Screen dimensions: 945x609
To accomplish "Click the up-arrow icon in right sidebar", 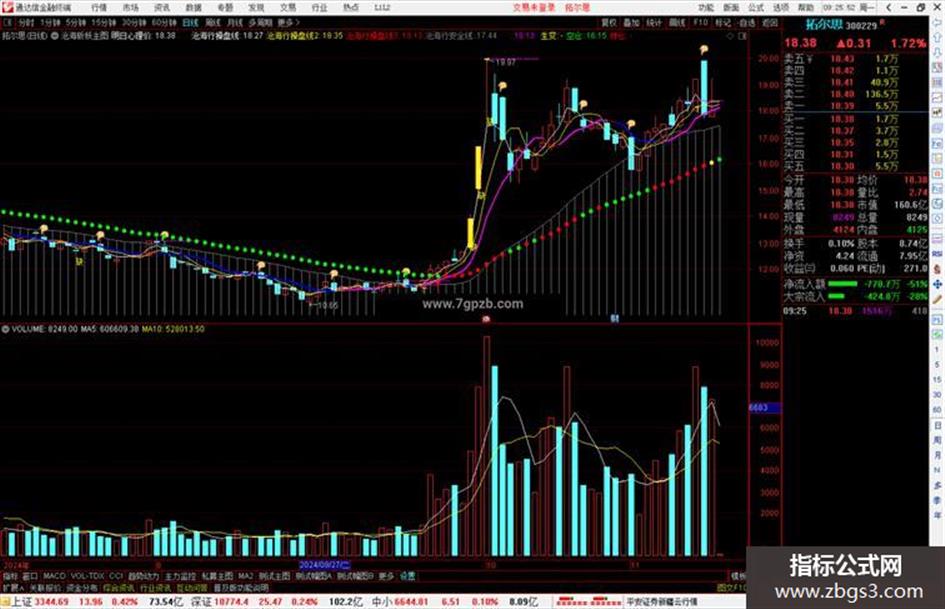I will pyautogui.click(x=937, y=37).
